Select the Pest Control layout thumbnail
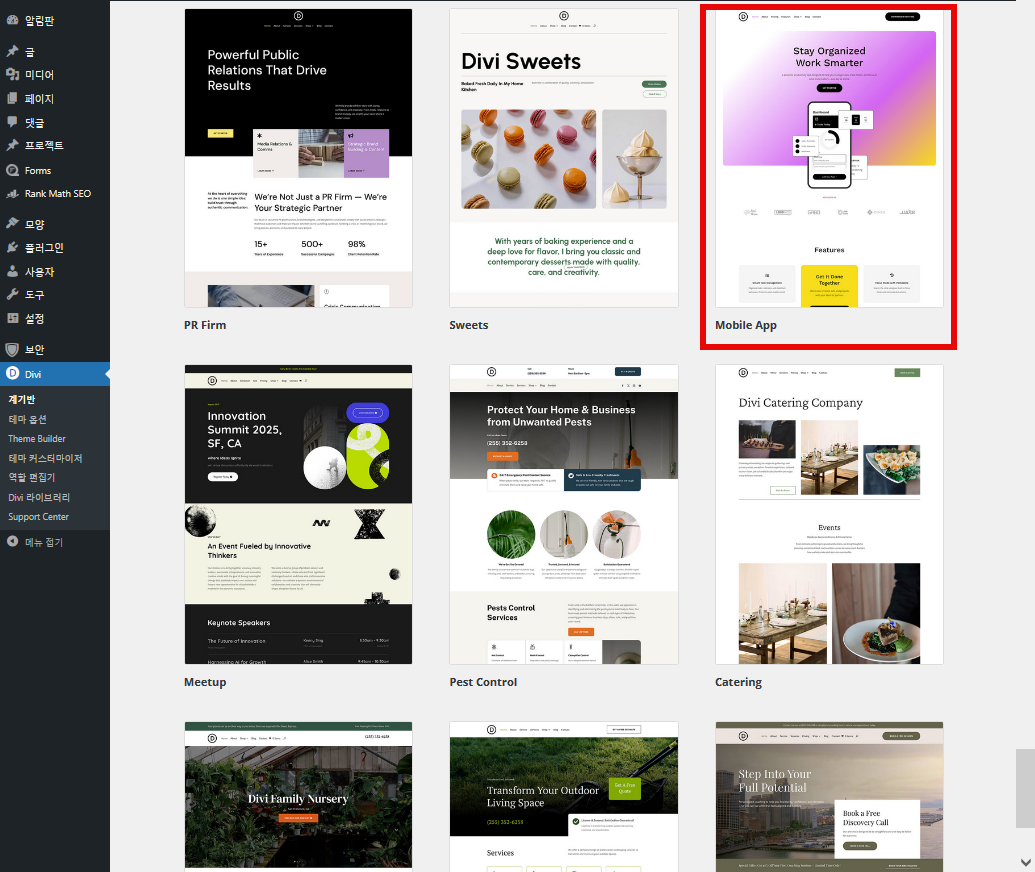Screen dimensions: 1035x872 [564, 514]
